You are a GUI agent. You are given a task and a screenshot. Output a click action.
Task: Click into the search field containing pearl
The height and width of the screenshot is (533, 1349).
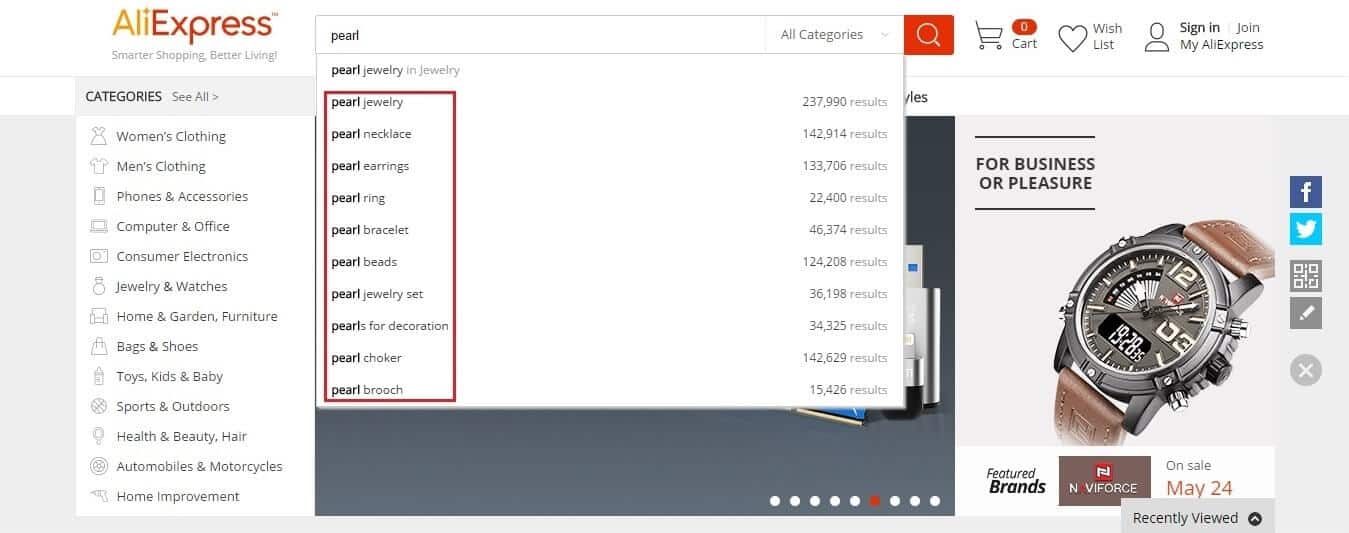tap(540, 35)
